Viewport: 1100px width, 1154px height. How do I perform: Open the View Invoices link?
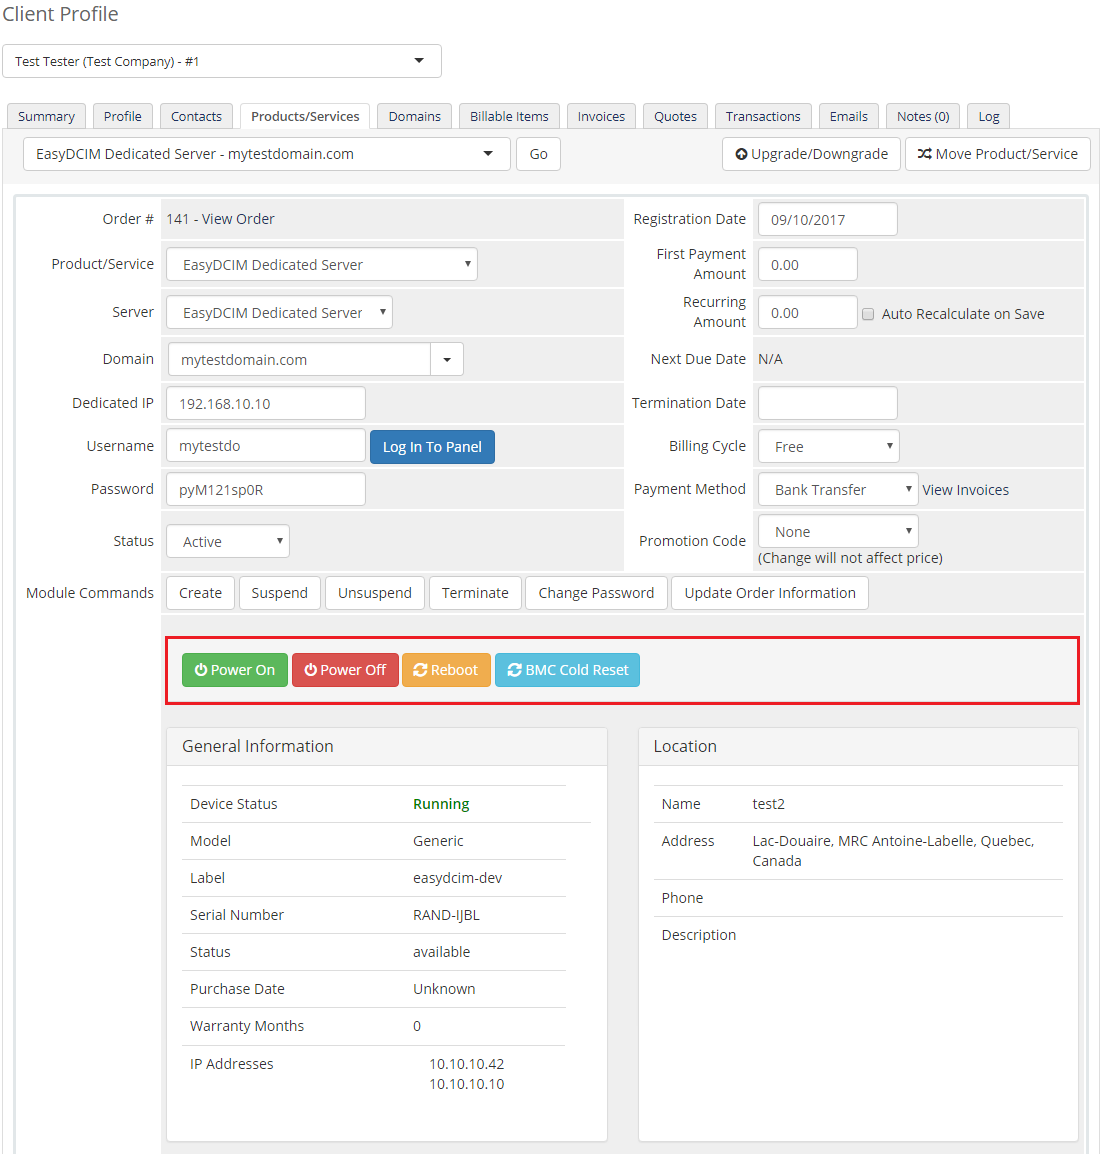pyautogui.click(x=965, y=489)
